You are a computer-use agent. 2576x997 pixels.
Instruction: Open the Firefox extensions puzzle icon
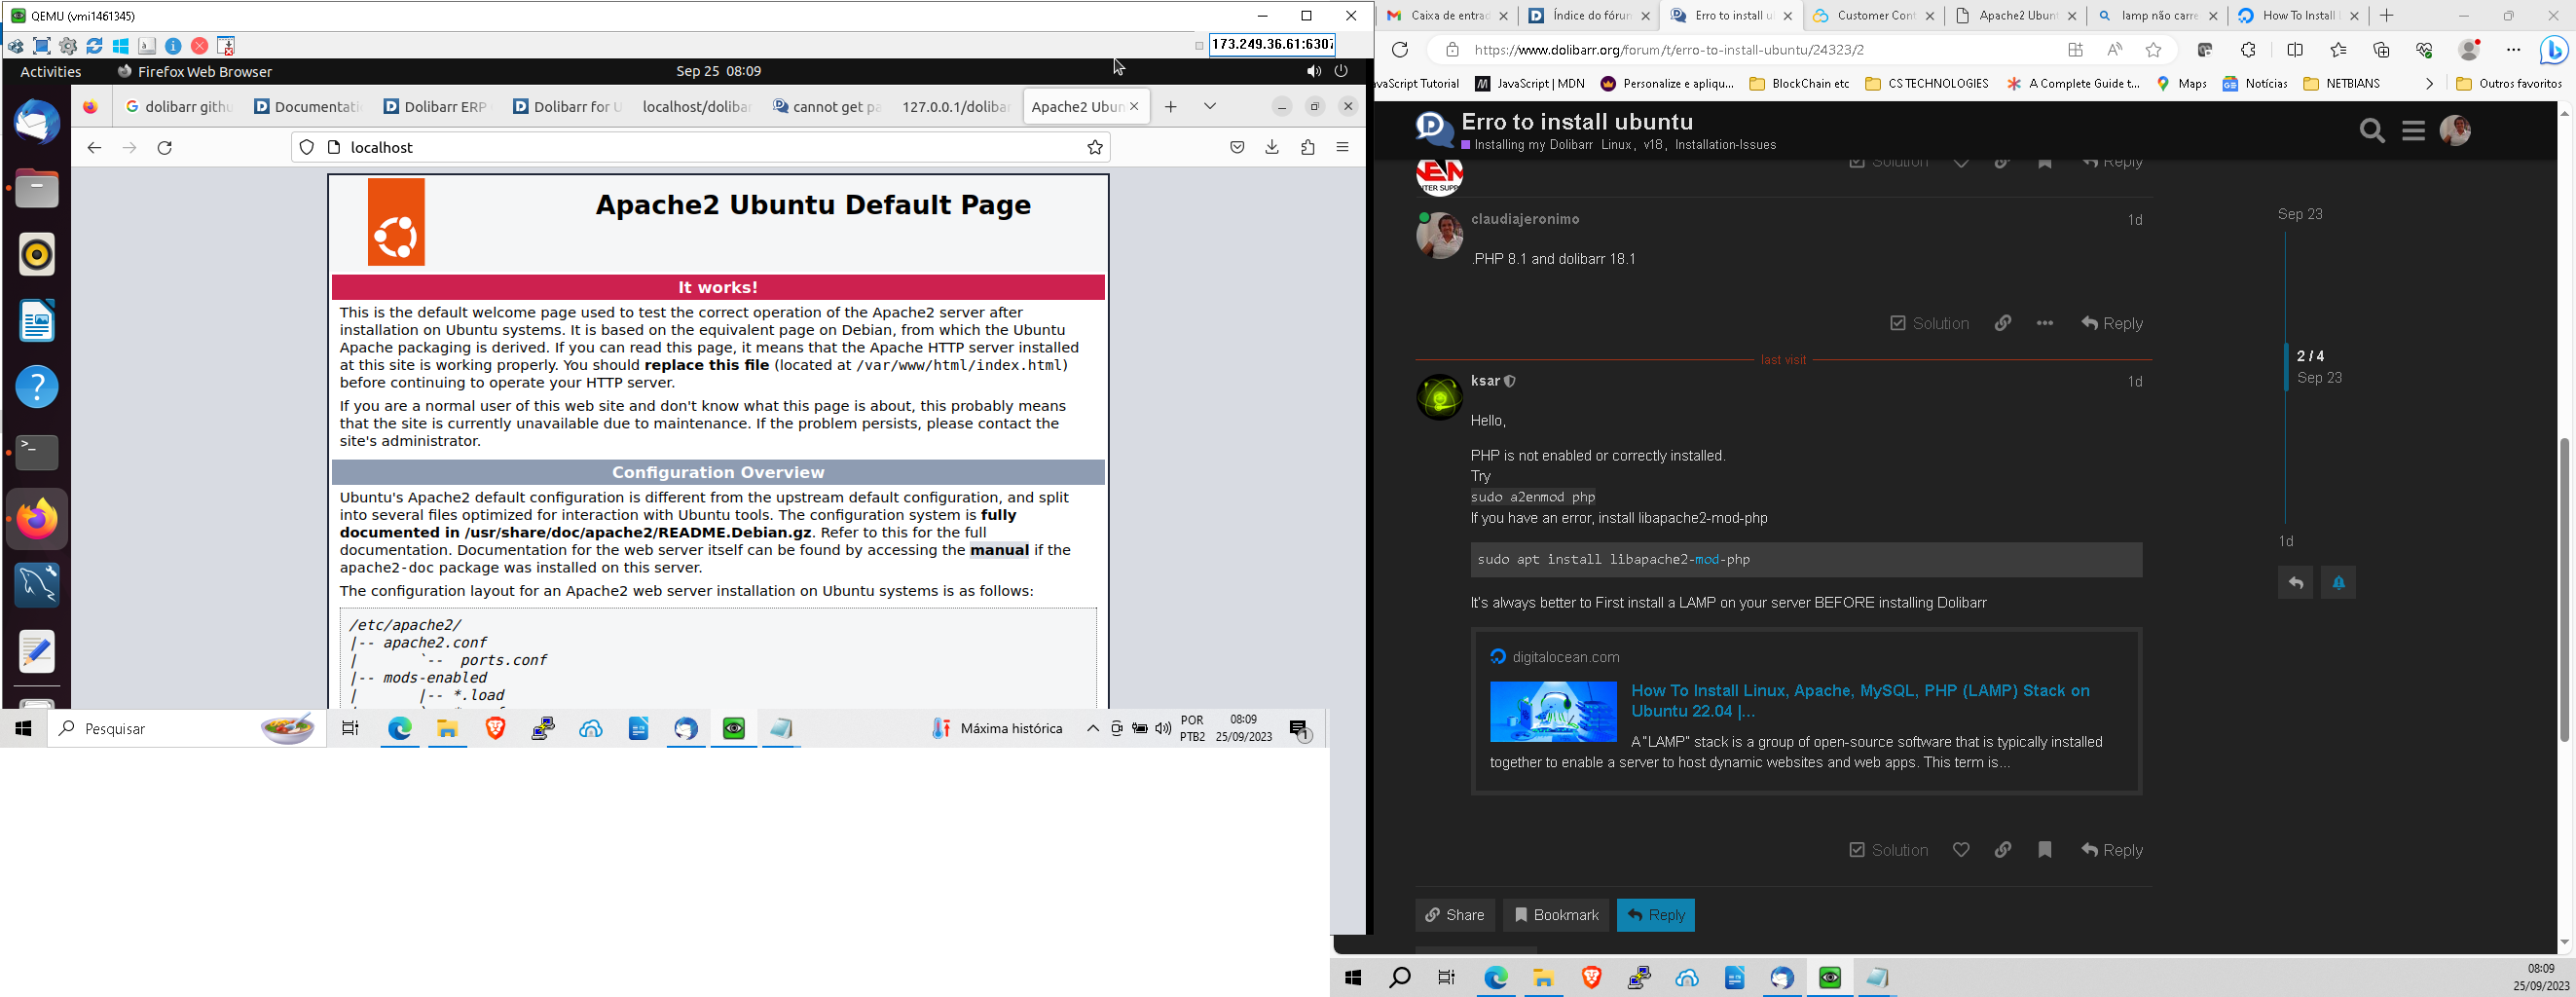pos(1308,148)
